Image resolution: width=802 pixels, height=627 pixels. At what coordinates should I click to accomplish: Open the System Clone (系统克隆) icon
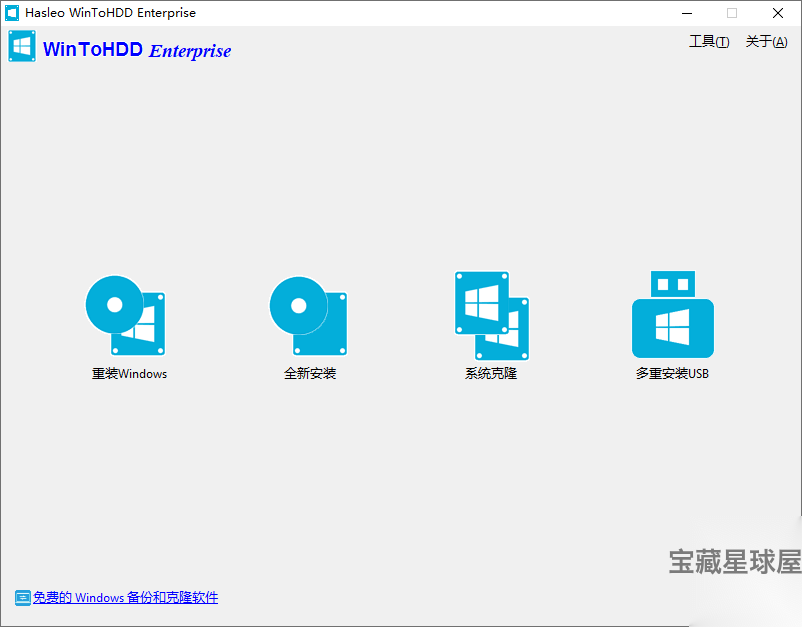492,316
